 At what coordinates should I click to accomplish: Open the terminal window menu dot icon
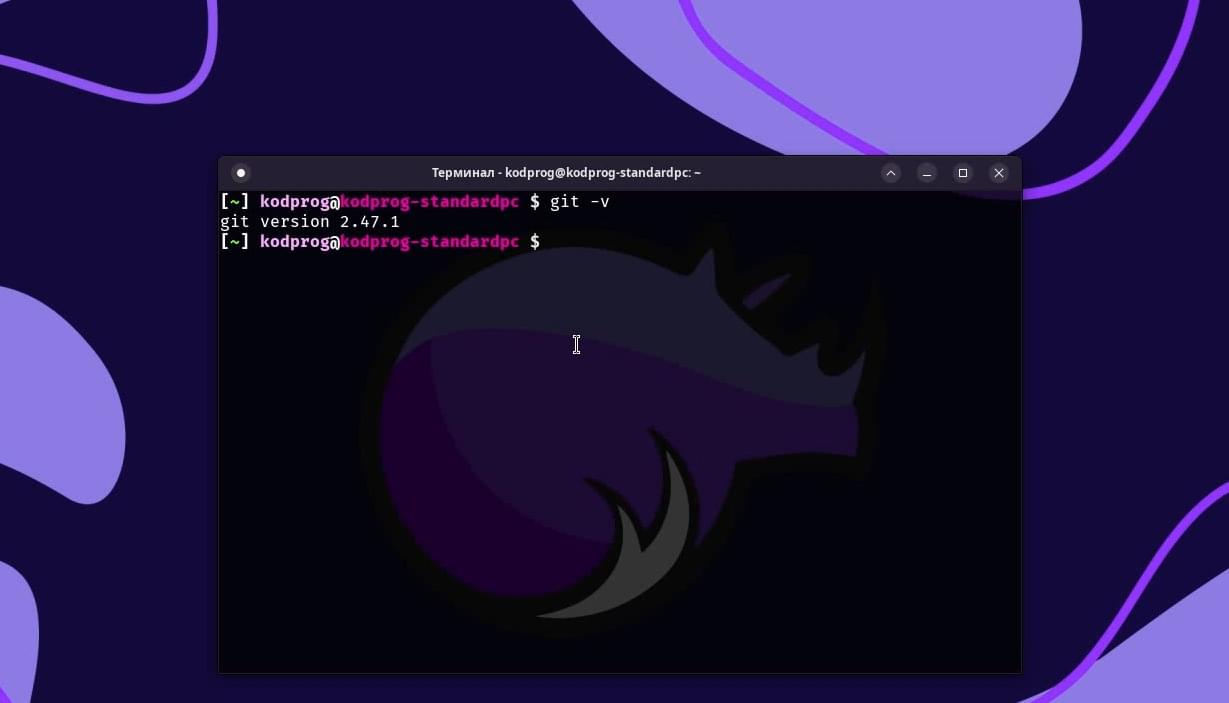(x=240, y=173)
